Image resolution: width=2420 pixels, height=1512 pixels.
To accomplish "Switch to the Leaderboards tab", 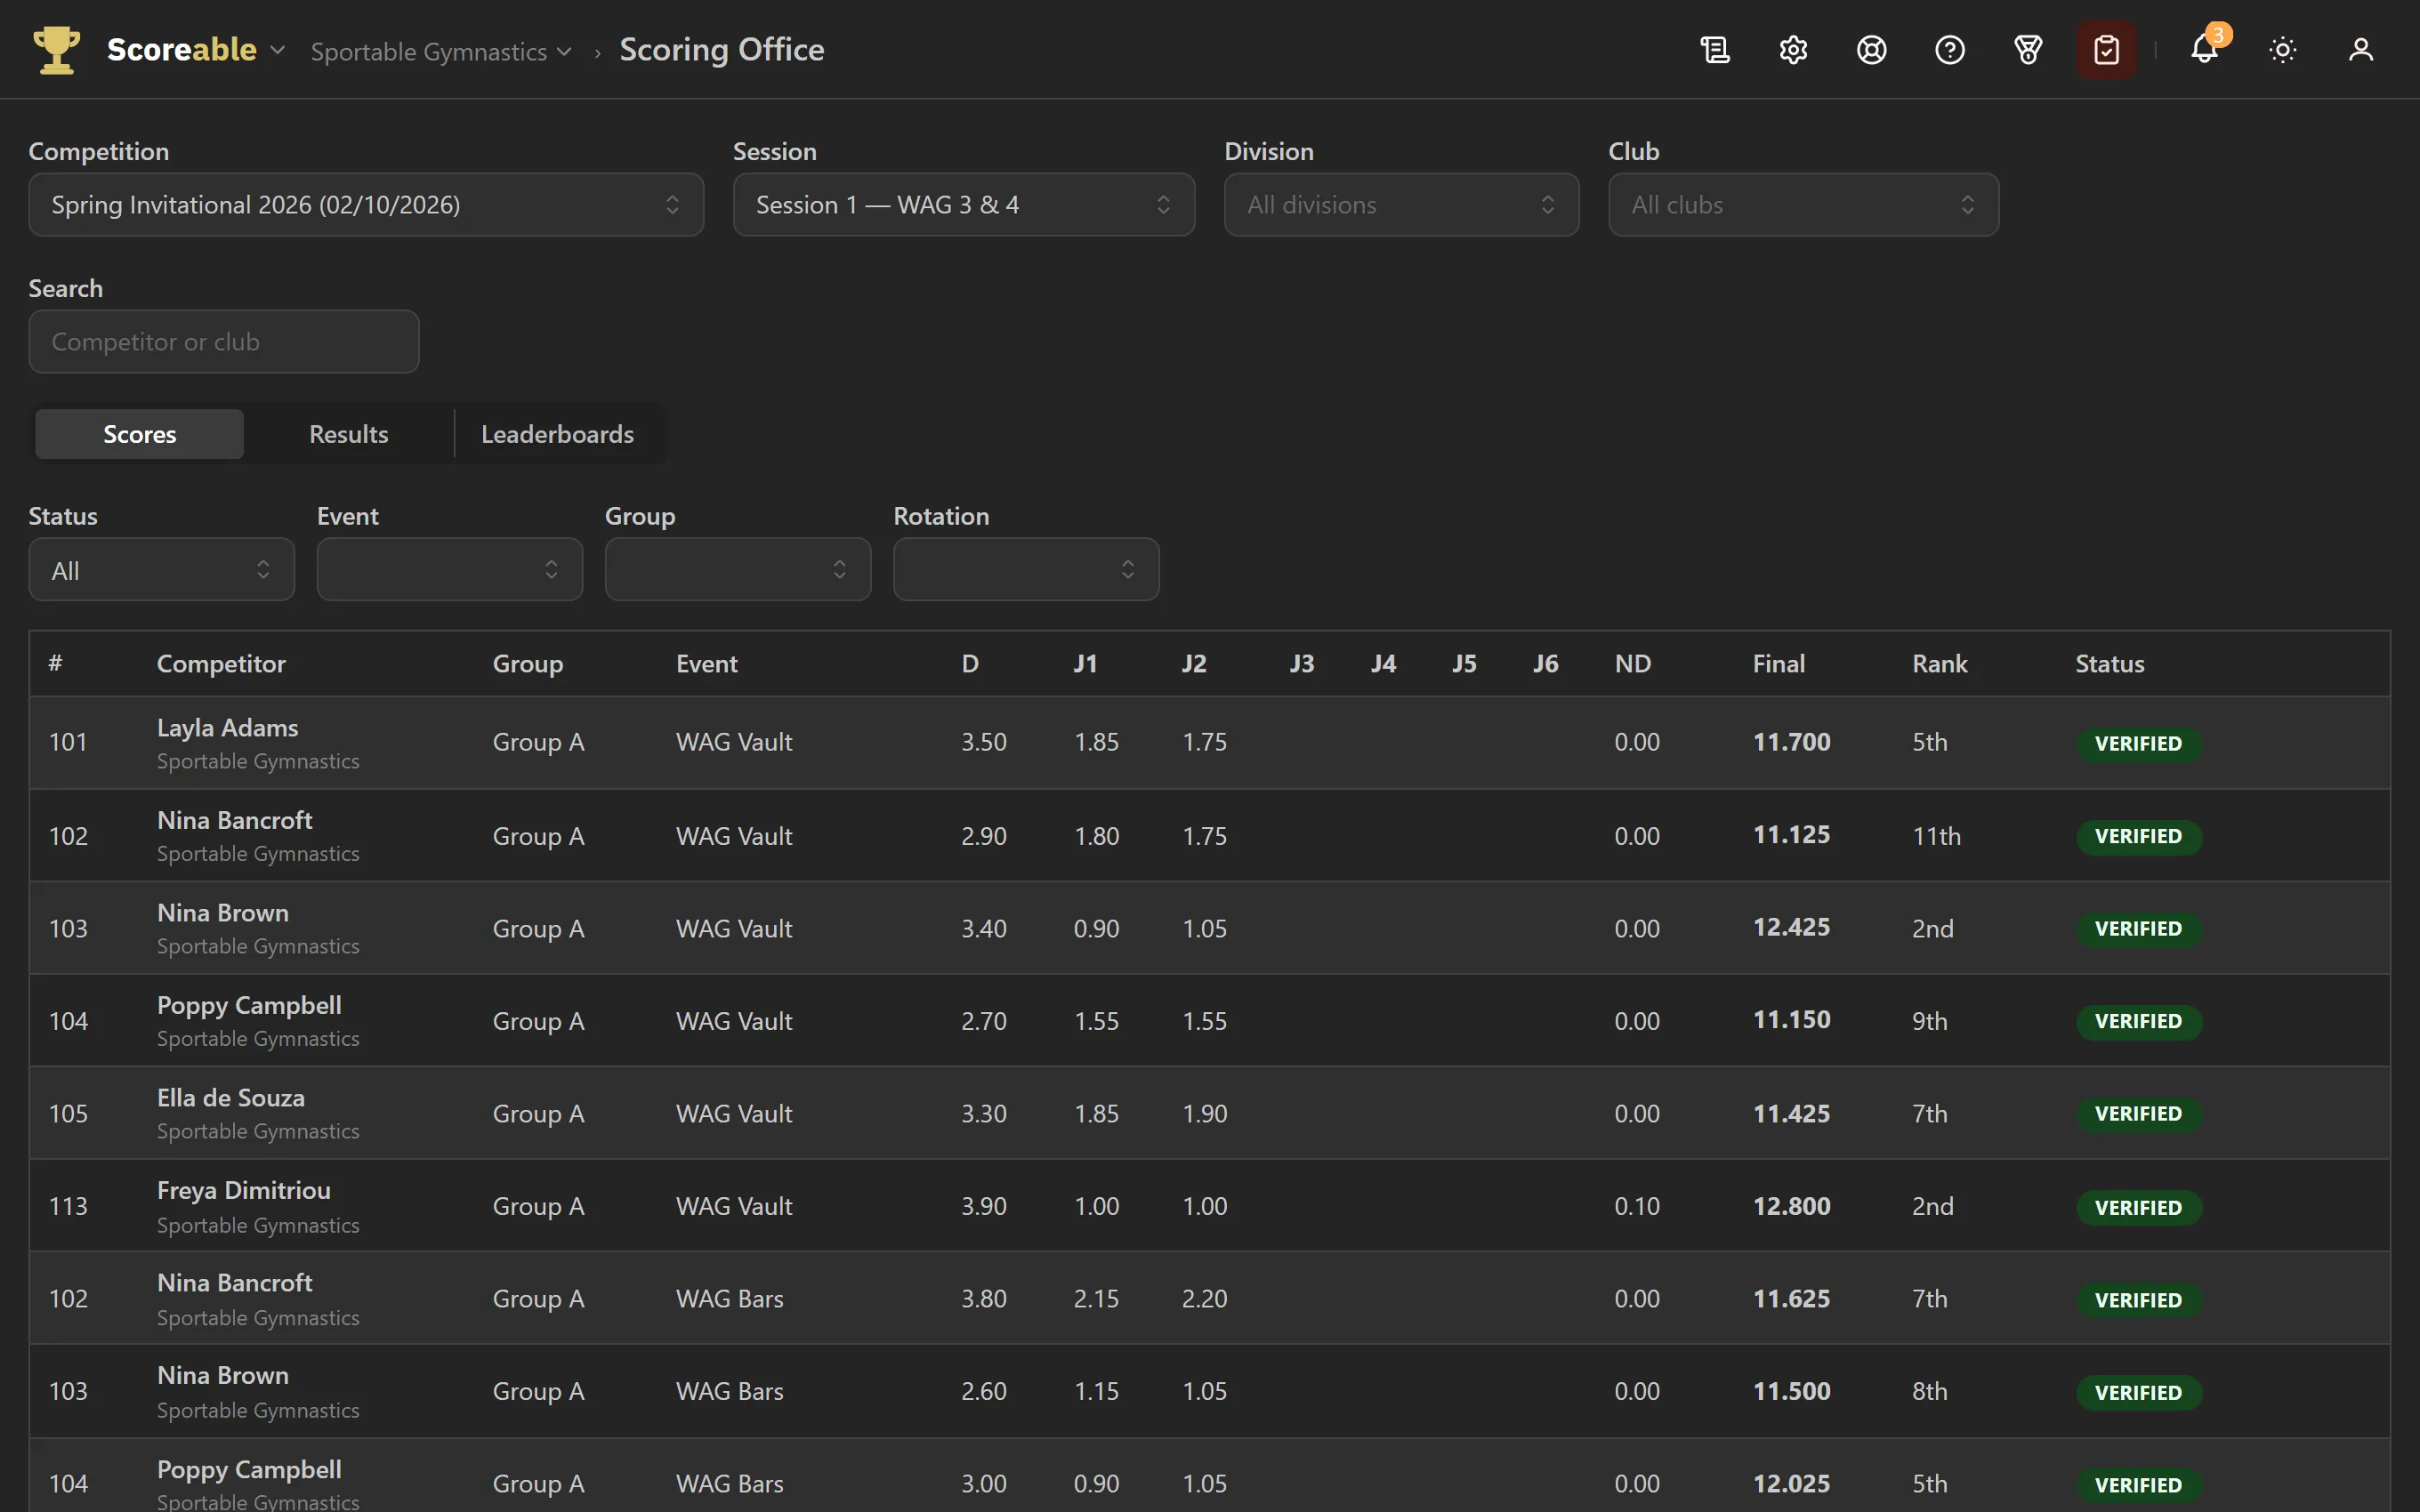I will point(557,433).
